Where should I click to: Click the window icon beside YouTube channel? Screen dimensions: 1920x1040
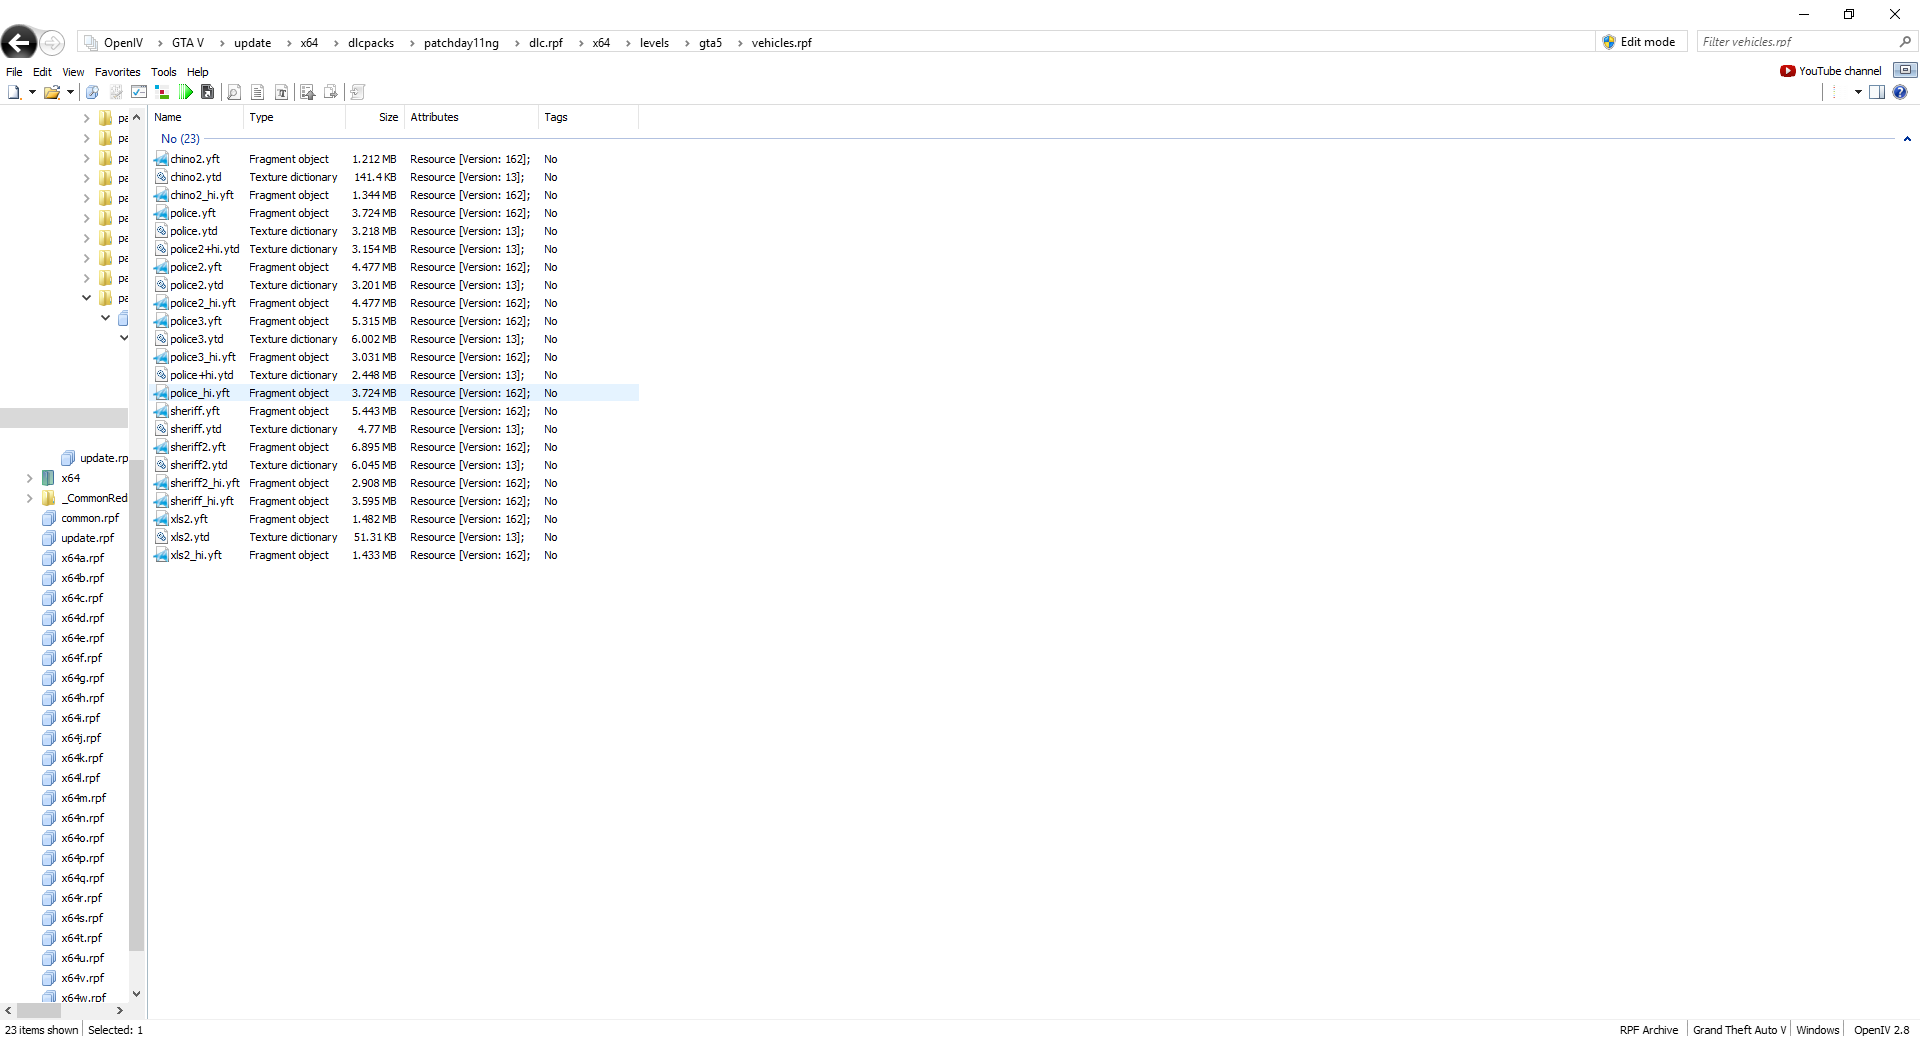click(1905, 70)
